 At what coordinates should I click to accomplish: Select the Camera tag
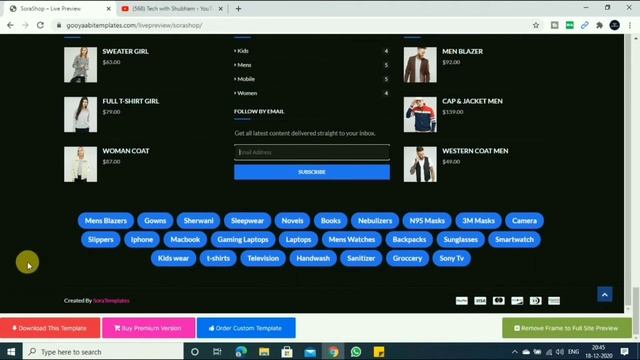coord(524,221)
